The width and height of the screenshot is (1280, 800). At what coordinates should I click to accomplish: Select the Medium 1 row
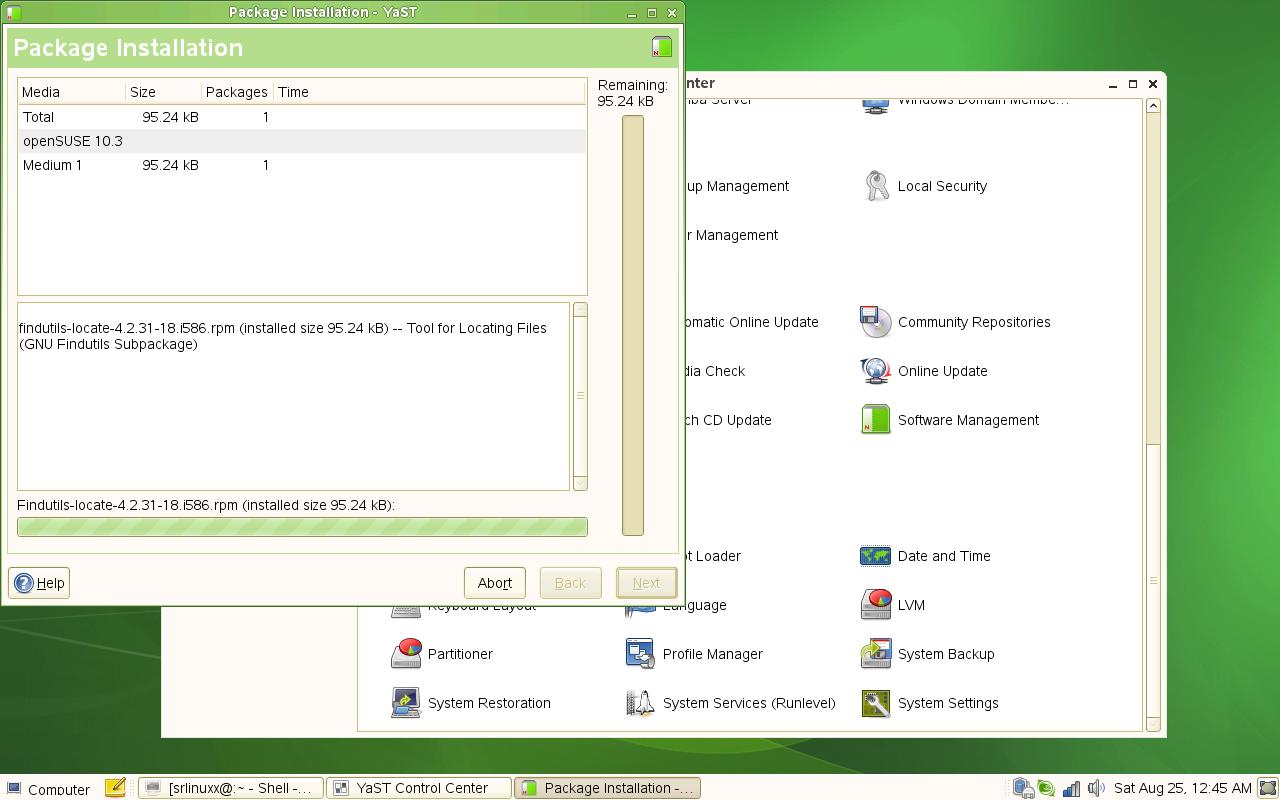point(302,165)
